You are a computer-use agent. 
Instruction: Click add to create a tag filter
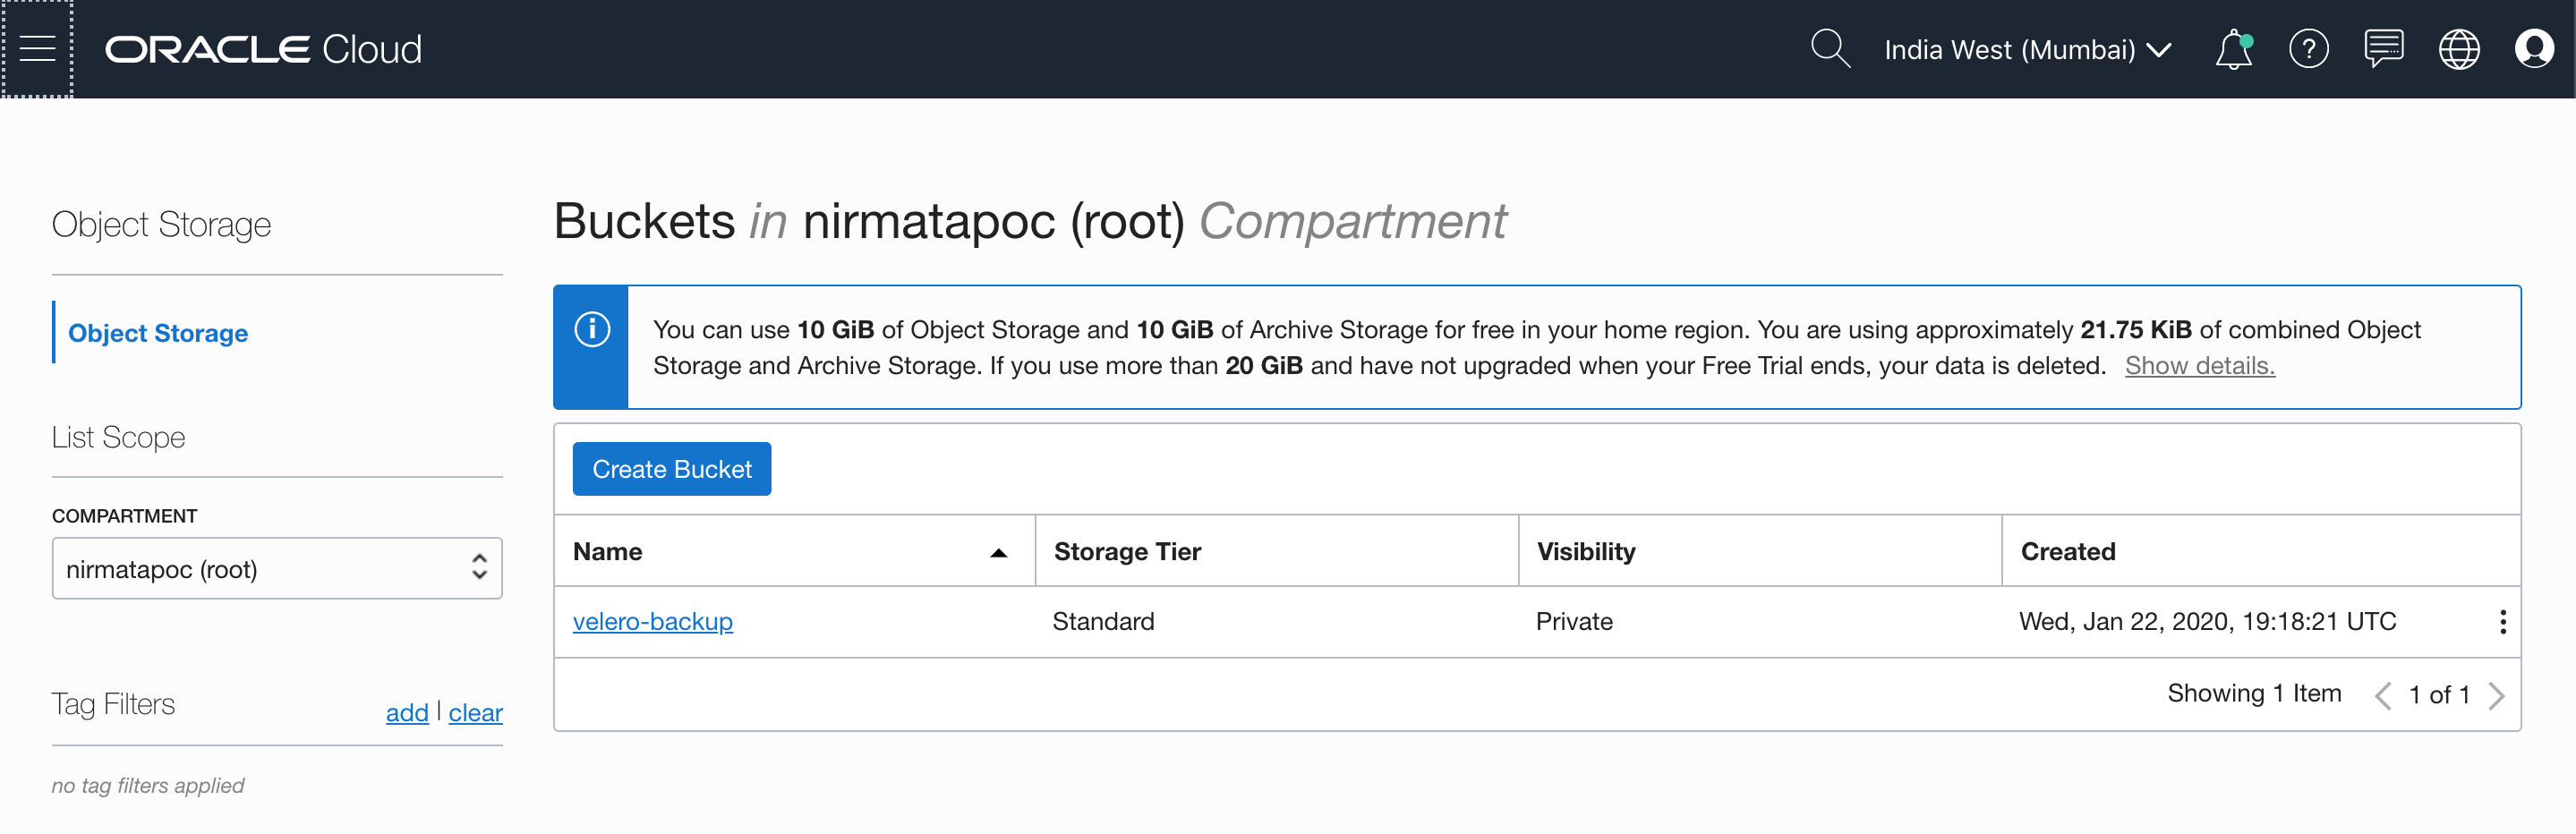point(406,712)
